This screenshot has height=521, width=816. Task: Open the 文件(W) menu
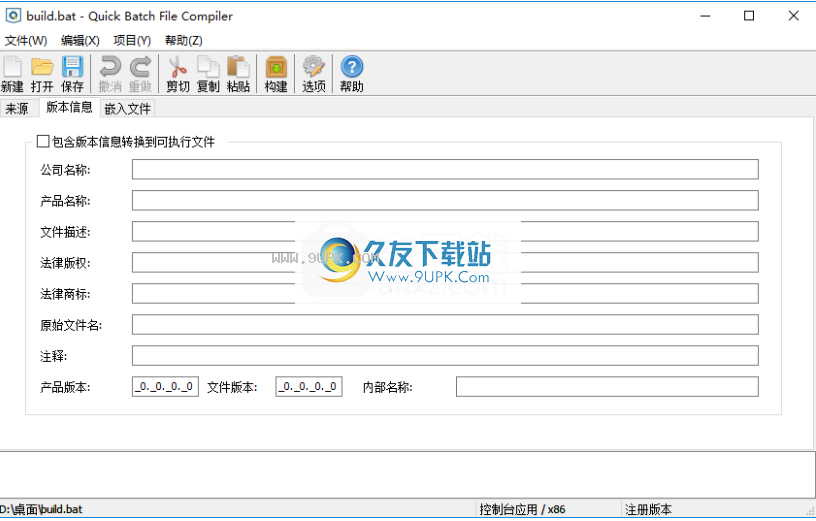pyautogui.click(x=26, y=40)
